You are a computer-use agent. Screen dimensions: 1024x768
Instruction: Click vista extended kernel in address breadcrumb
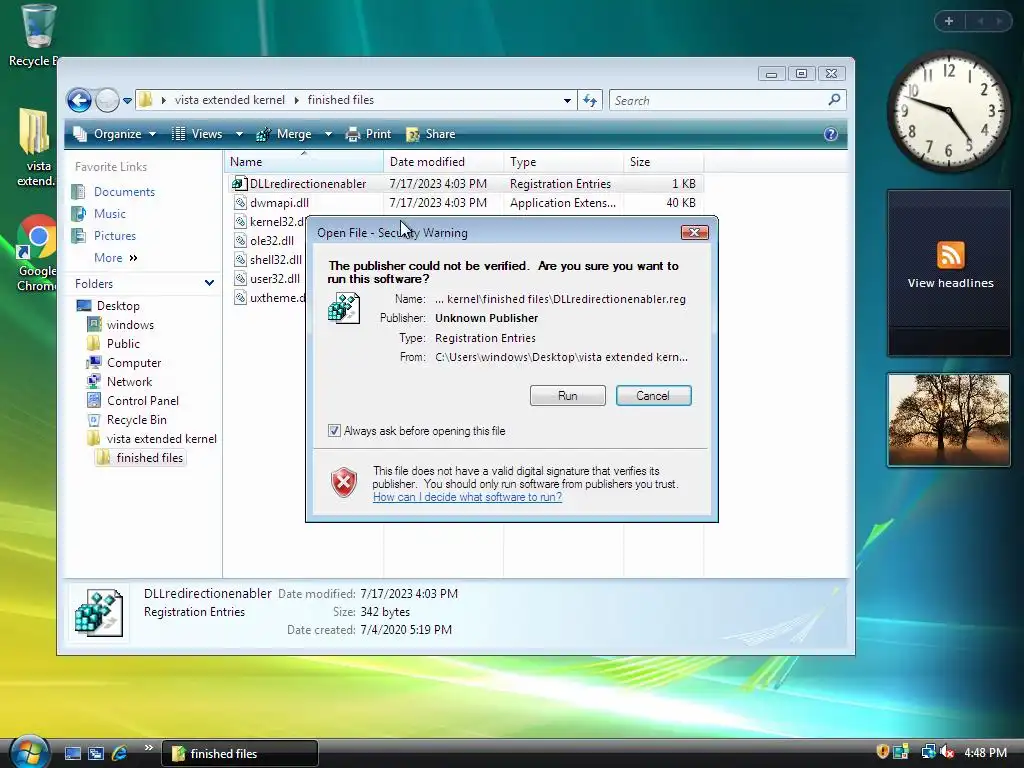(230, 100)
